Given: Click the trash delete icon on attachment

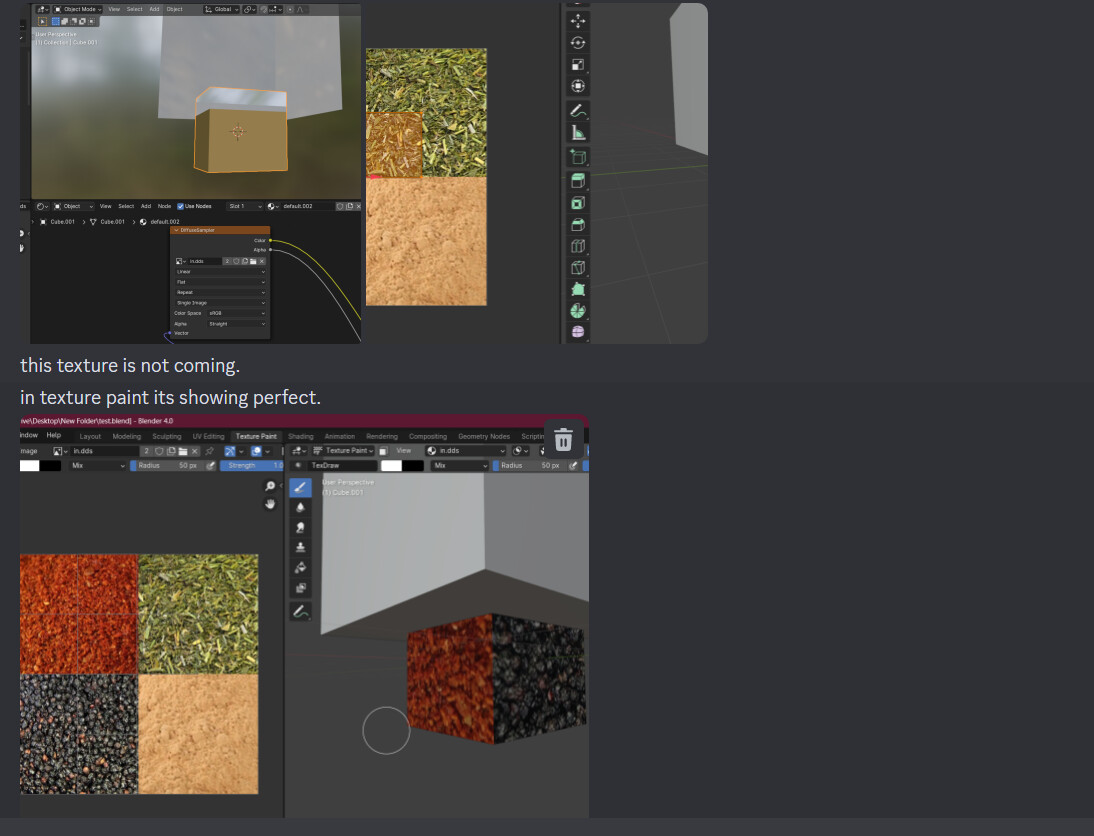Looking at the screenshot, I should (563, 440).
